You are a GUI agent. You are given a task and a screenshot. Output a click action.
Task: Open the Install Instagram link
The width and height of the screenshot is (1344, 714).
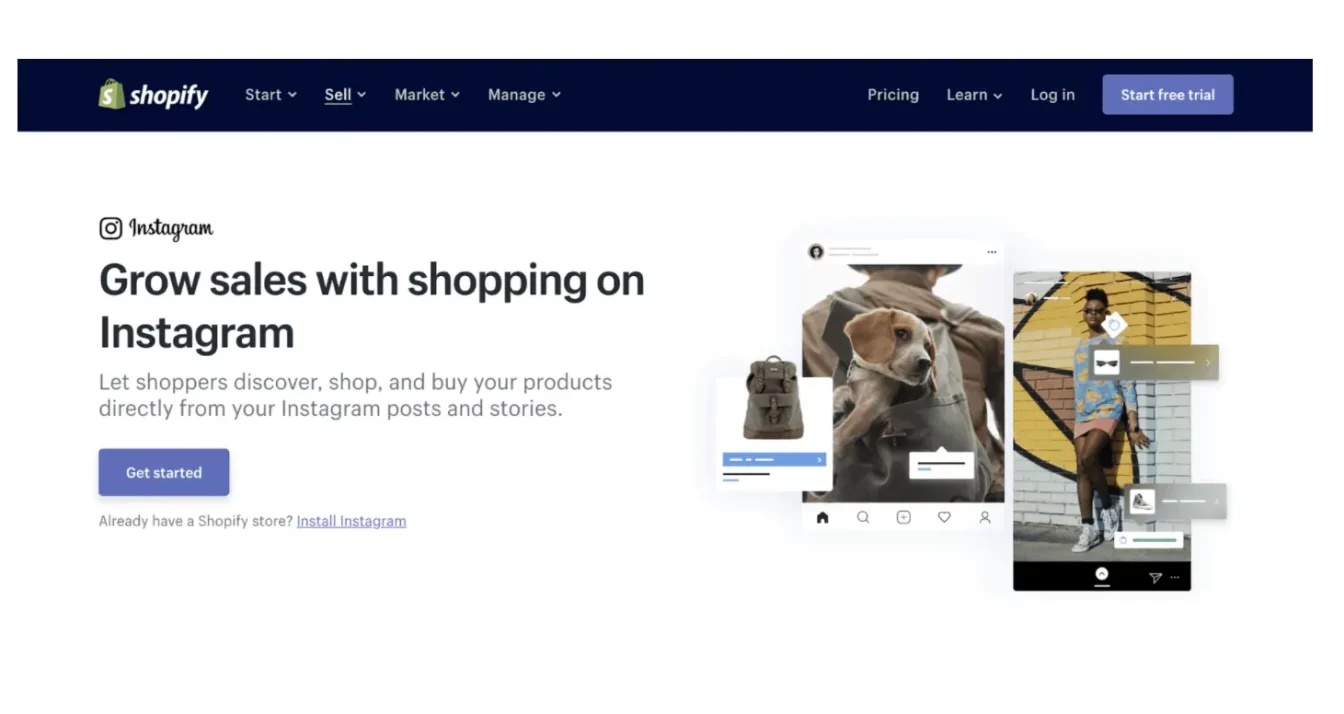click(351, 521)
